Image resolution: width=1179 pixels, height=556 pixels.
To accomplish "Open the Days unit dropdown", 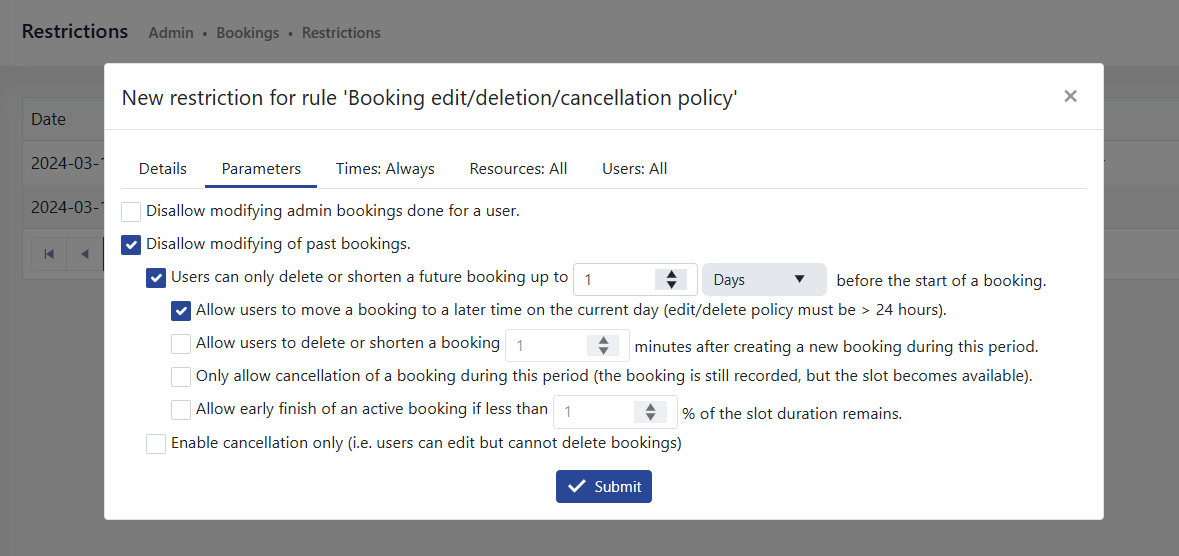I will point(764,280).
